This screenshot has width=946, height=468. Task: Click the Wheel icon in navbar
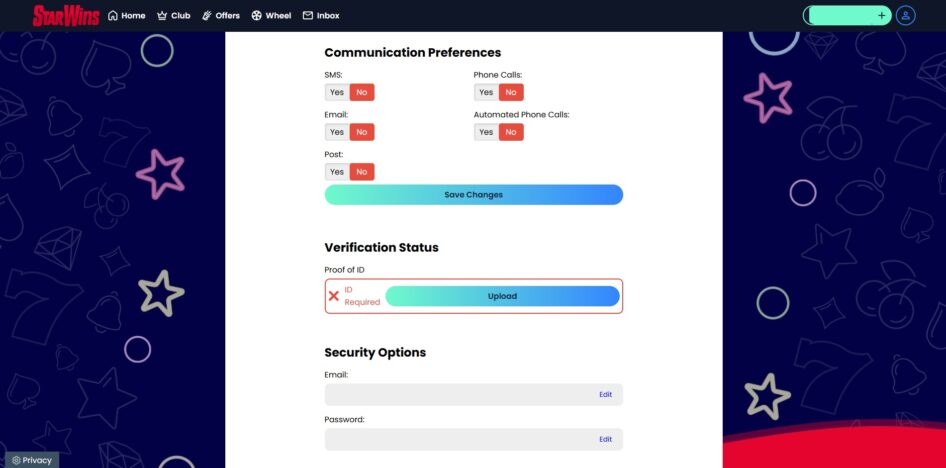point(256,16)
